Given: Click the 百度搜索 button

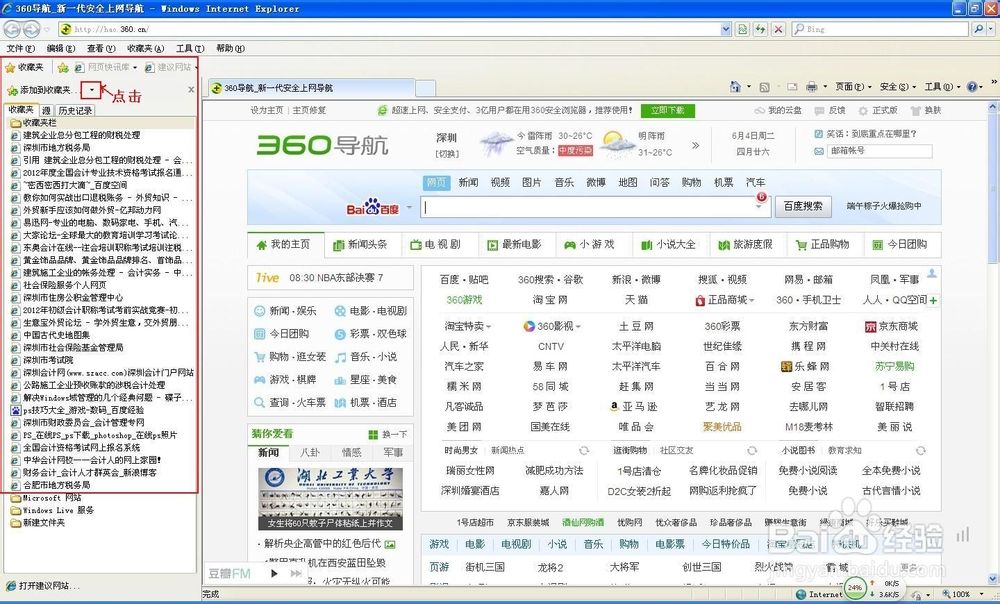Looking at the screenshot, I should [x=803, y=206].
